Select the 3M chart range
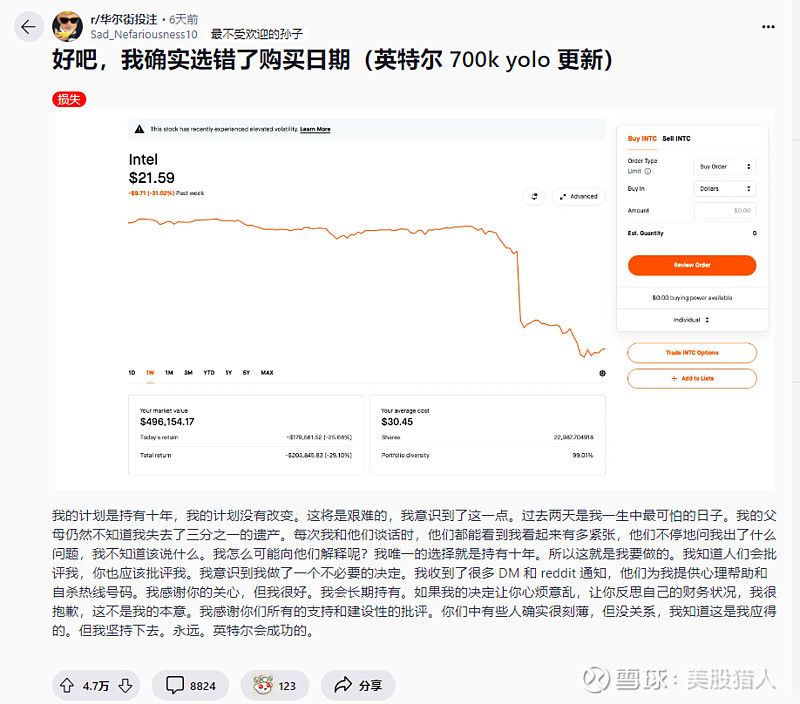 pos(188,373)
